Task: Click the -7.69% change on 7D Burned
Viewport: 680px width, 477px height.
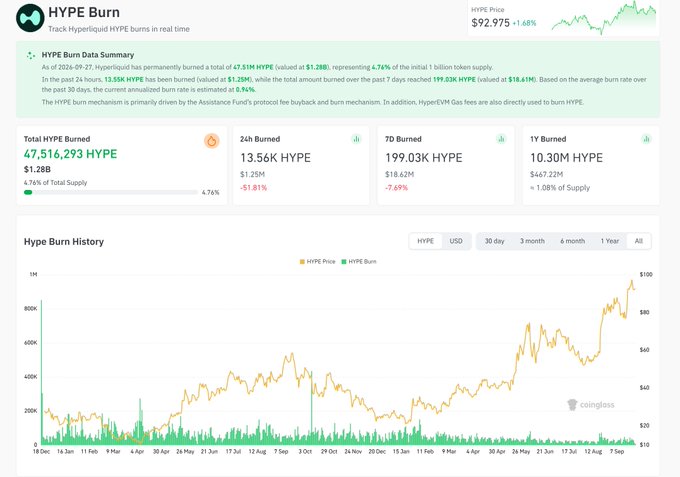Action: tap(396, 188)
